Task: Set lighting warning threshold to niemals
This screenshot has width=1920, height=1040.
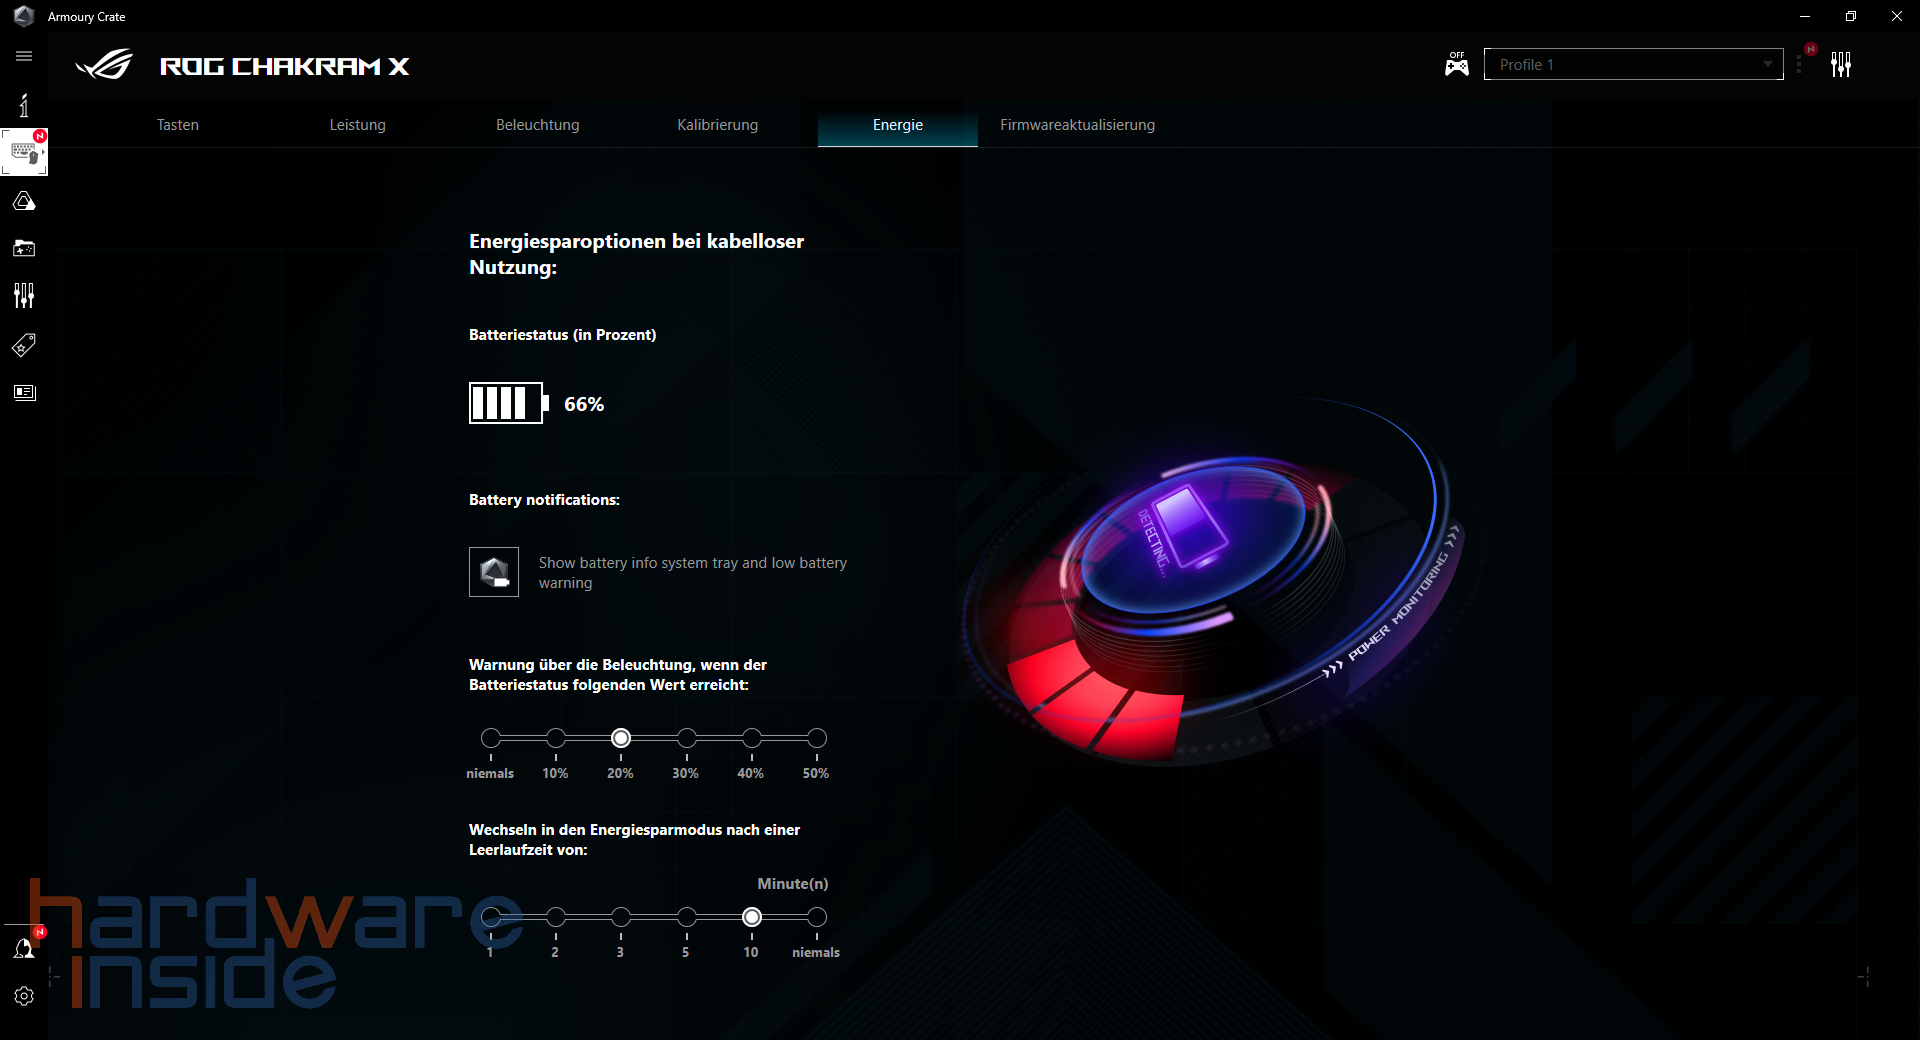Action: click(489, 739)
